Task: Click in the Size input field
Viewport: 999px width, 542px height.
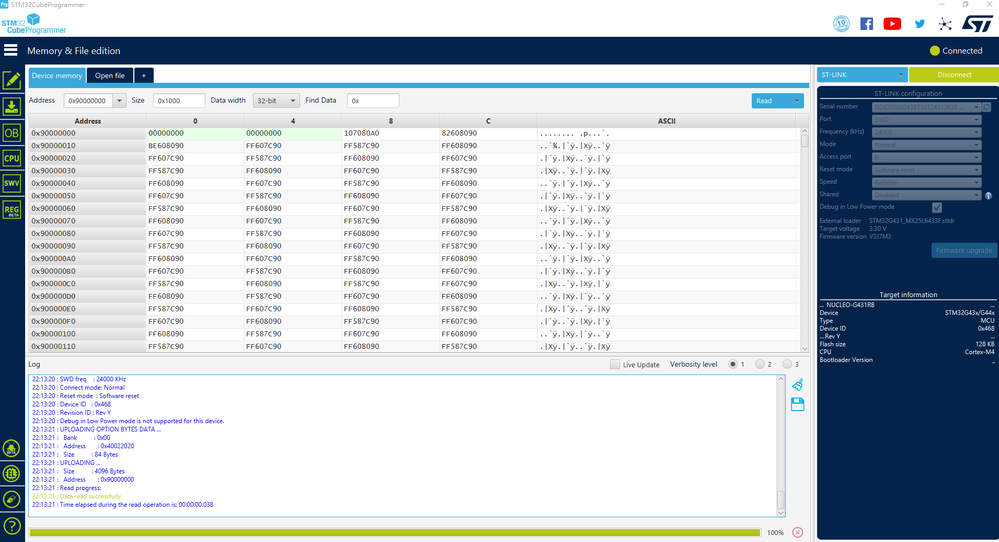Action: [179, 101]
